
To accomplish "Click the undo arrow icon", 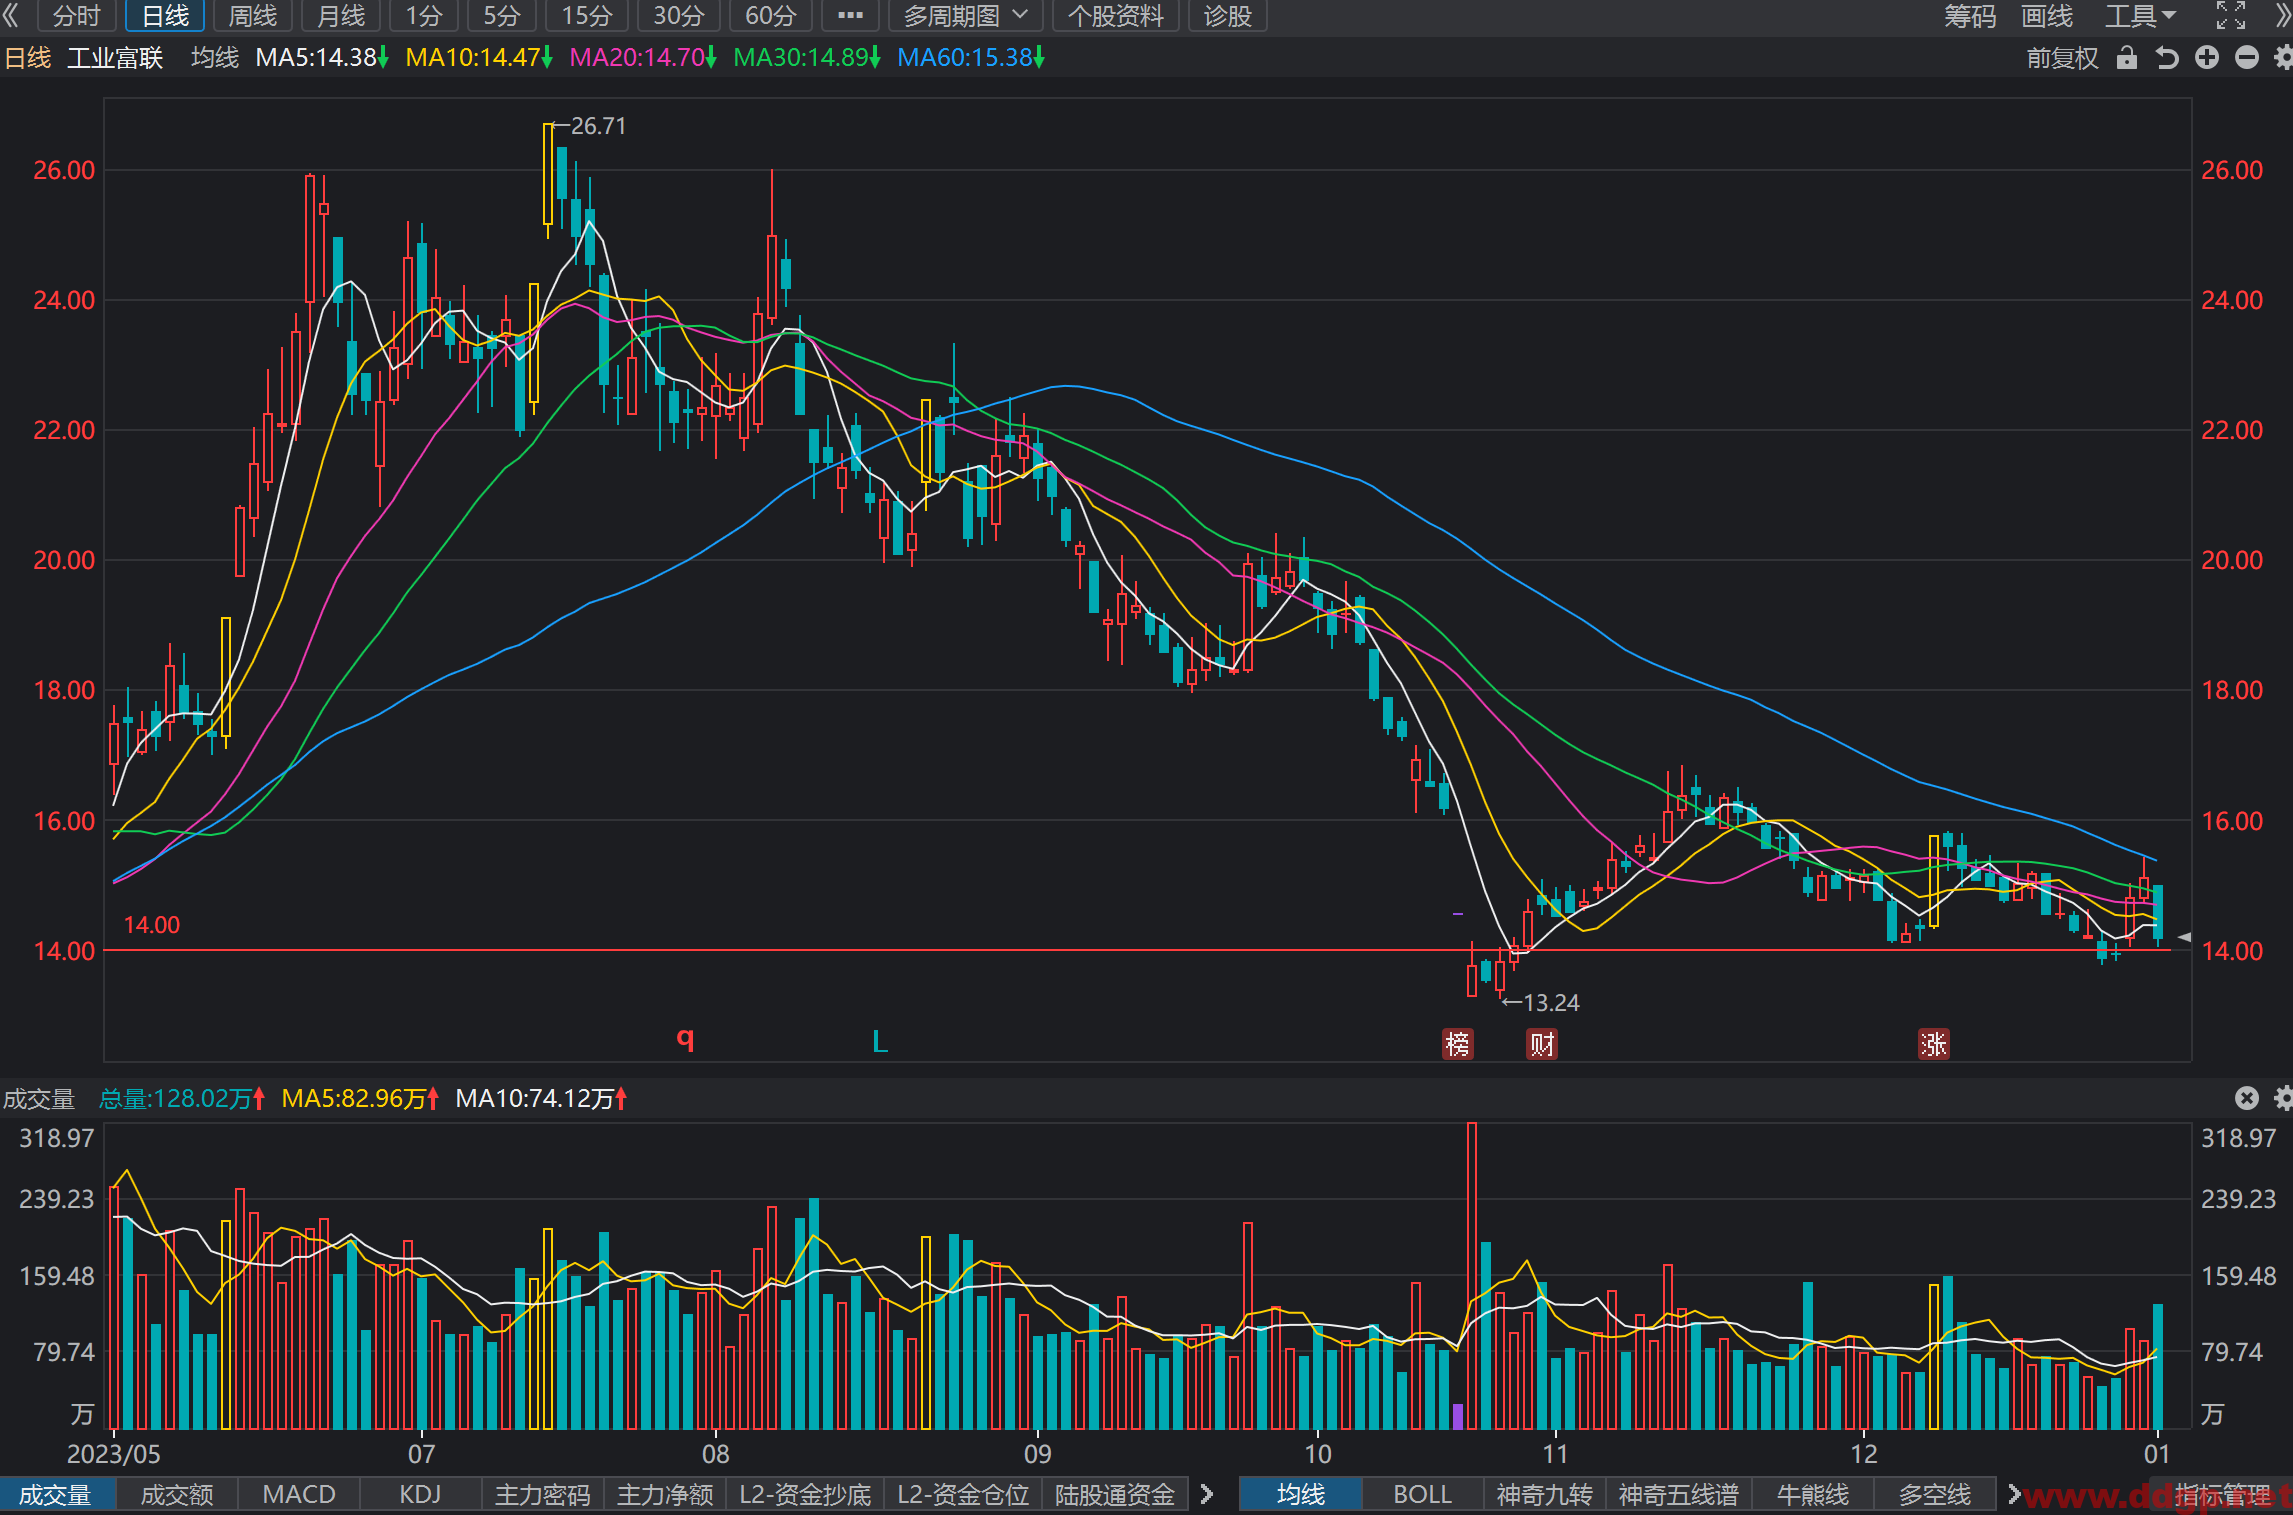I will pos(2167,58).
